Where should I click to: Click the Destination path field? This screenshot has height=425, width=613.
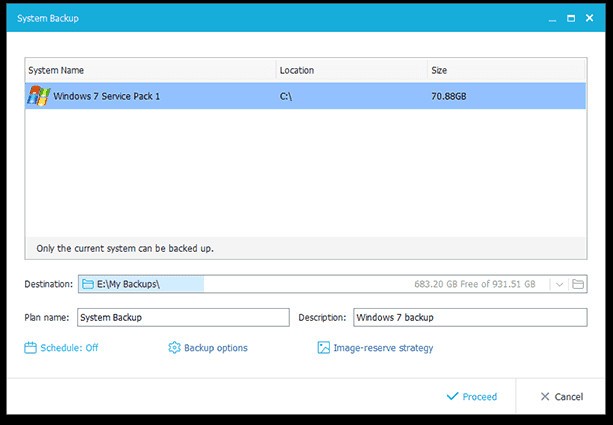(332, 284)
